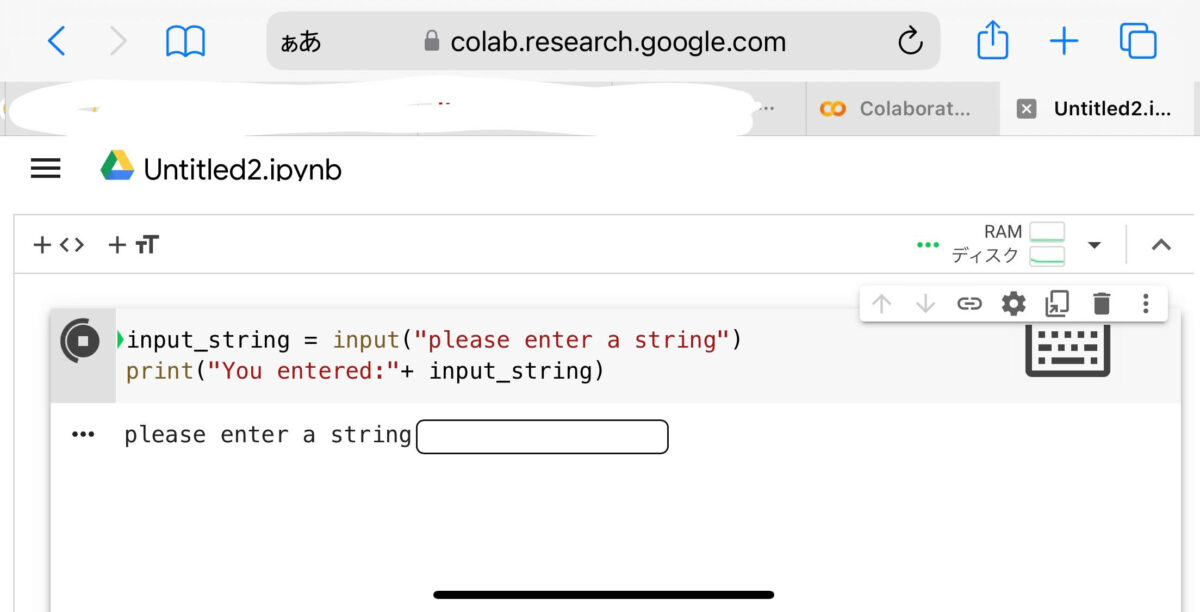1200x612 pixels.
Task: Mirror cell in a tab
Action: [1057, 302]
